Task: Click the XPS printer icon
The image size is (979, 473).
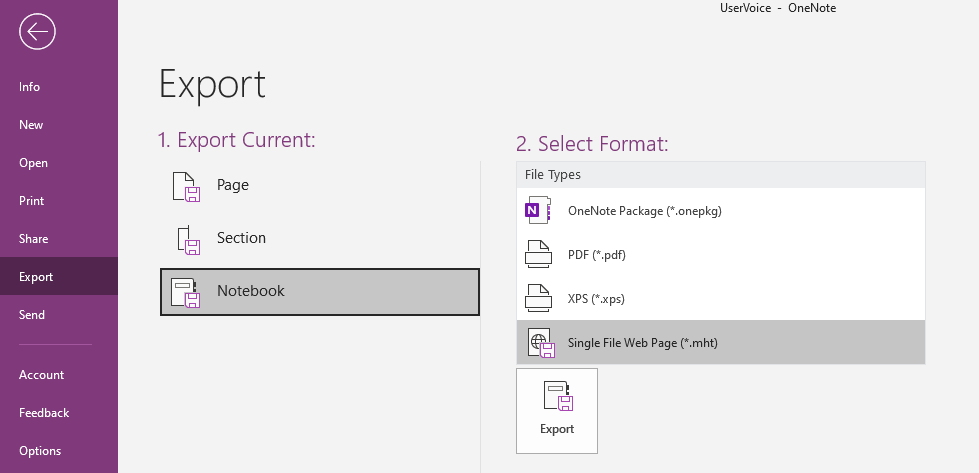Action: [538, 298]
